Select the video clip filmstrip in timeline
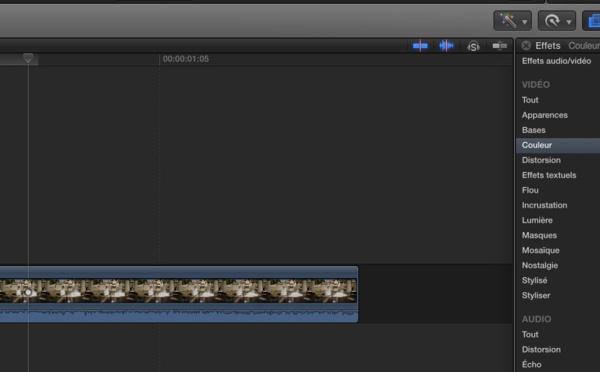This screenshot has height=372, width=600. tap(178, 291)
